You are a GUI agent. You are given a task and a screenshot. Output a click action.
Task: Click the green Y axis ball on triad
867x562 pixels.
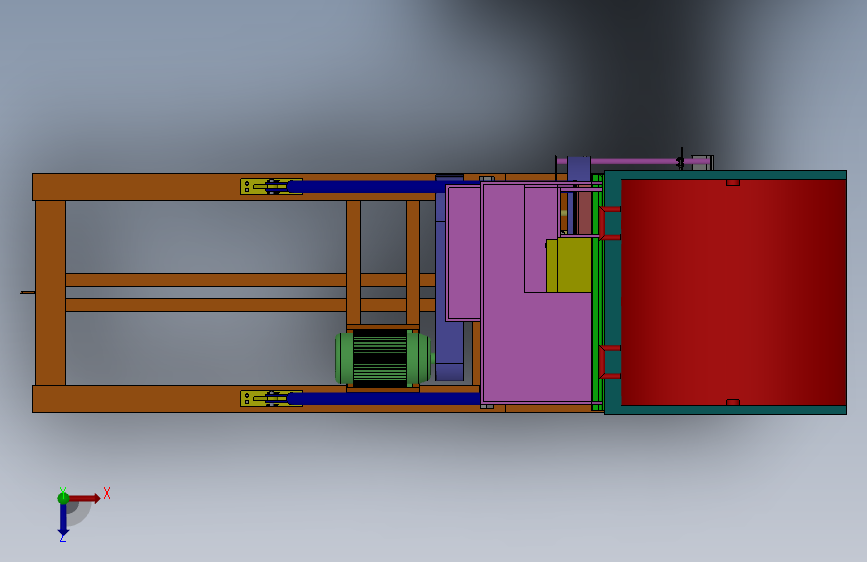tap(63, 498)
